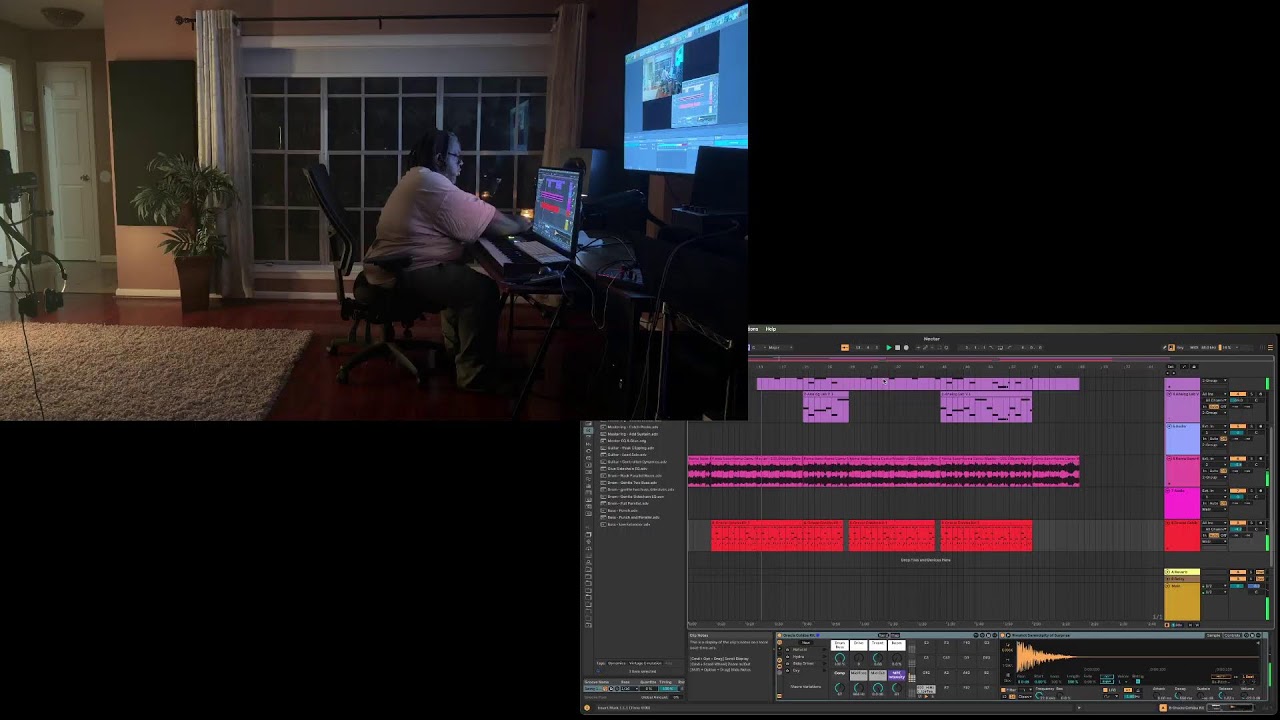Select the Dynamics tag filter
1280x720 pixels.
click(x=617, y=663)
